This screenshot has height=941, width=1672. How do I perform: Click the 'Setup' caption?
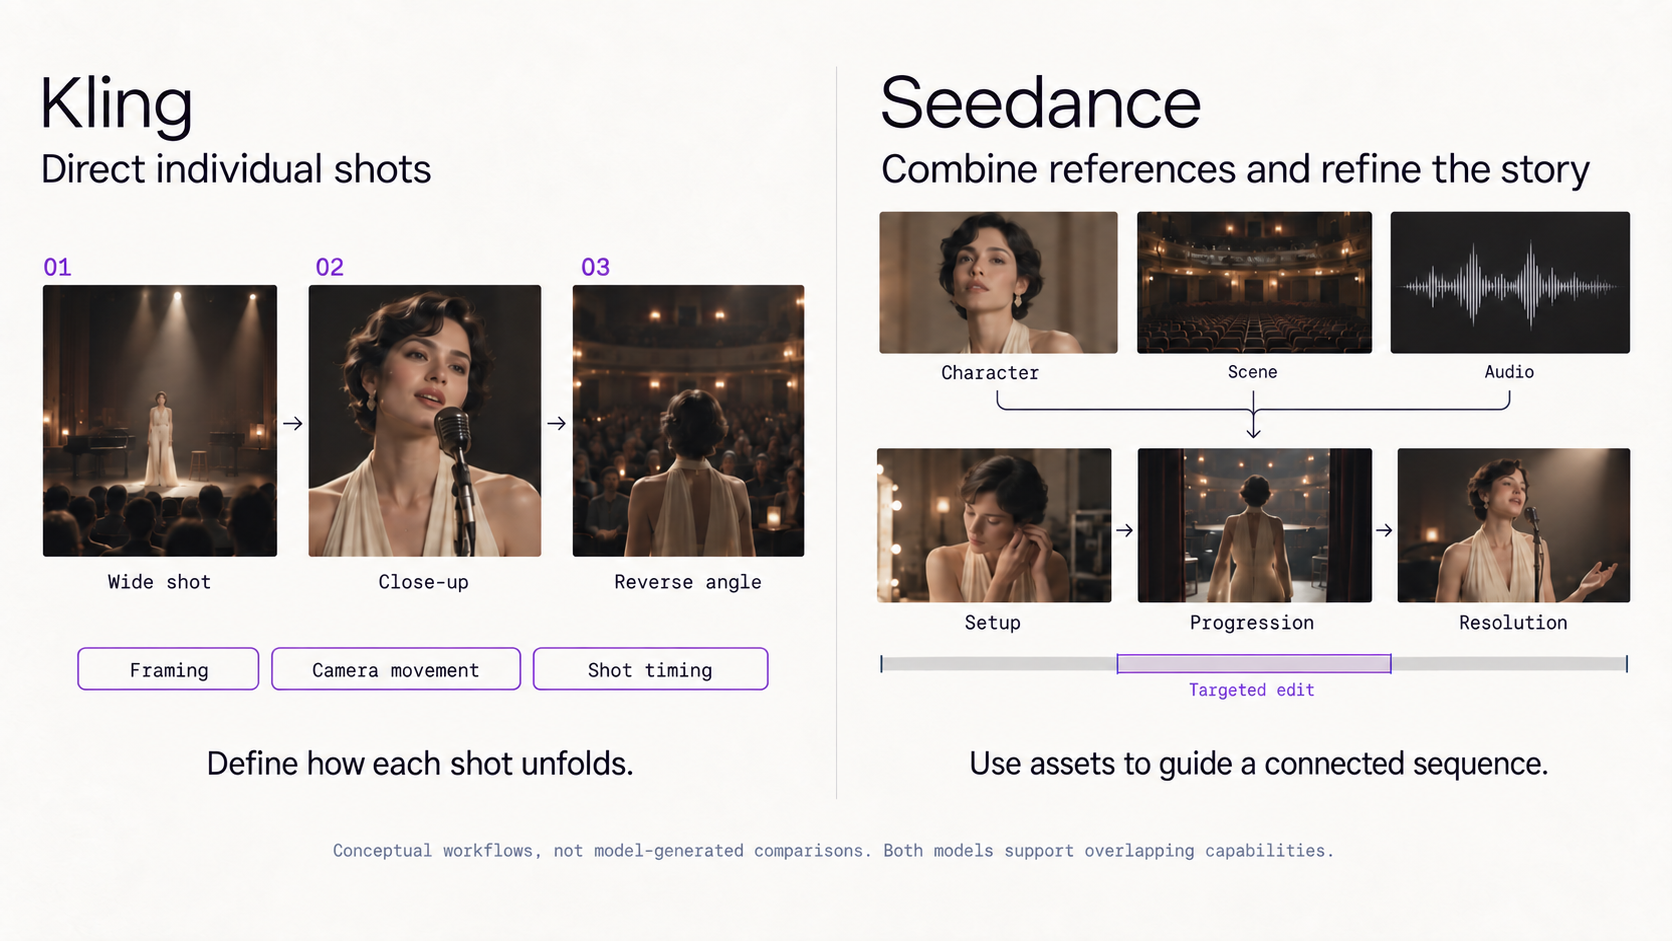[x=992, y=623]
